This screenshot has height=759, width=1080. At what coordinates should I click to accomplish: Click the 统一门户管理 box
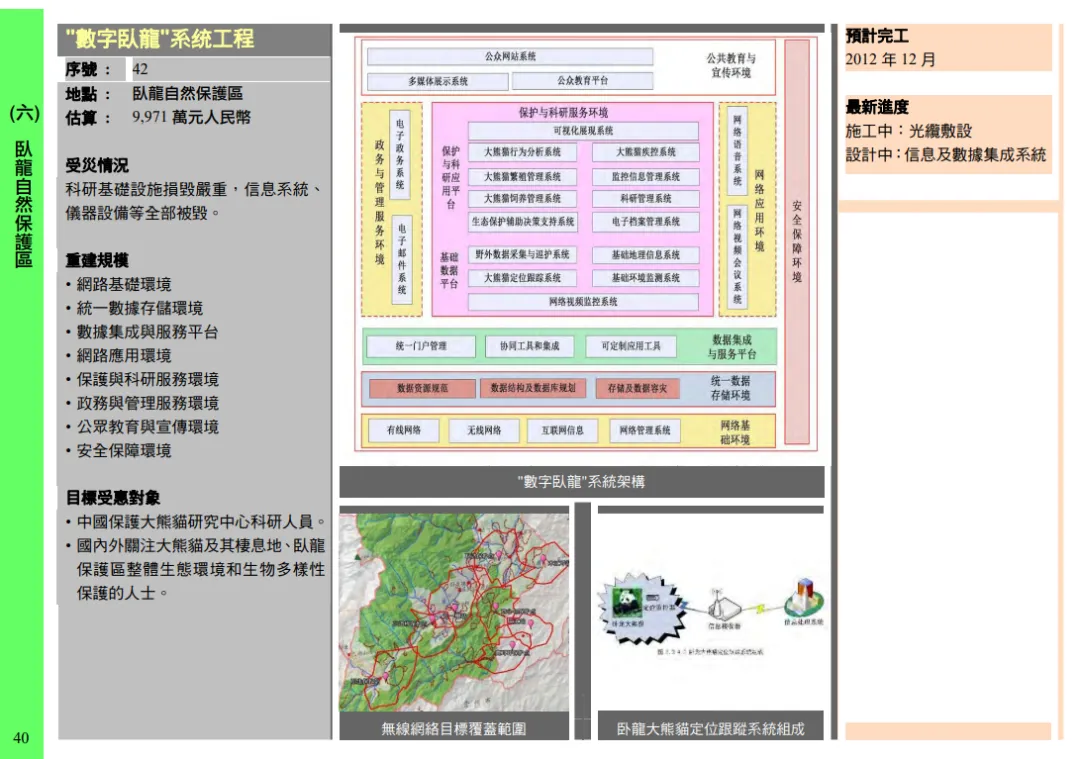[421, 347]
